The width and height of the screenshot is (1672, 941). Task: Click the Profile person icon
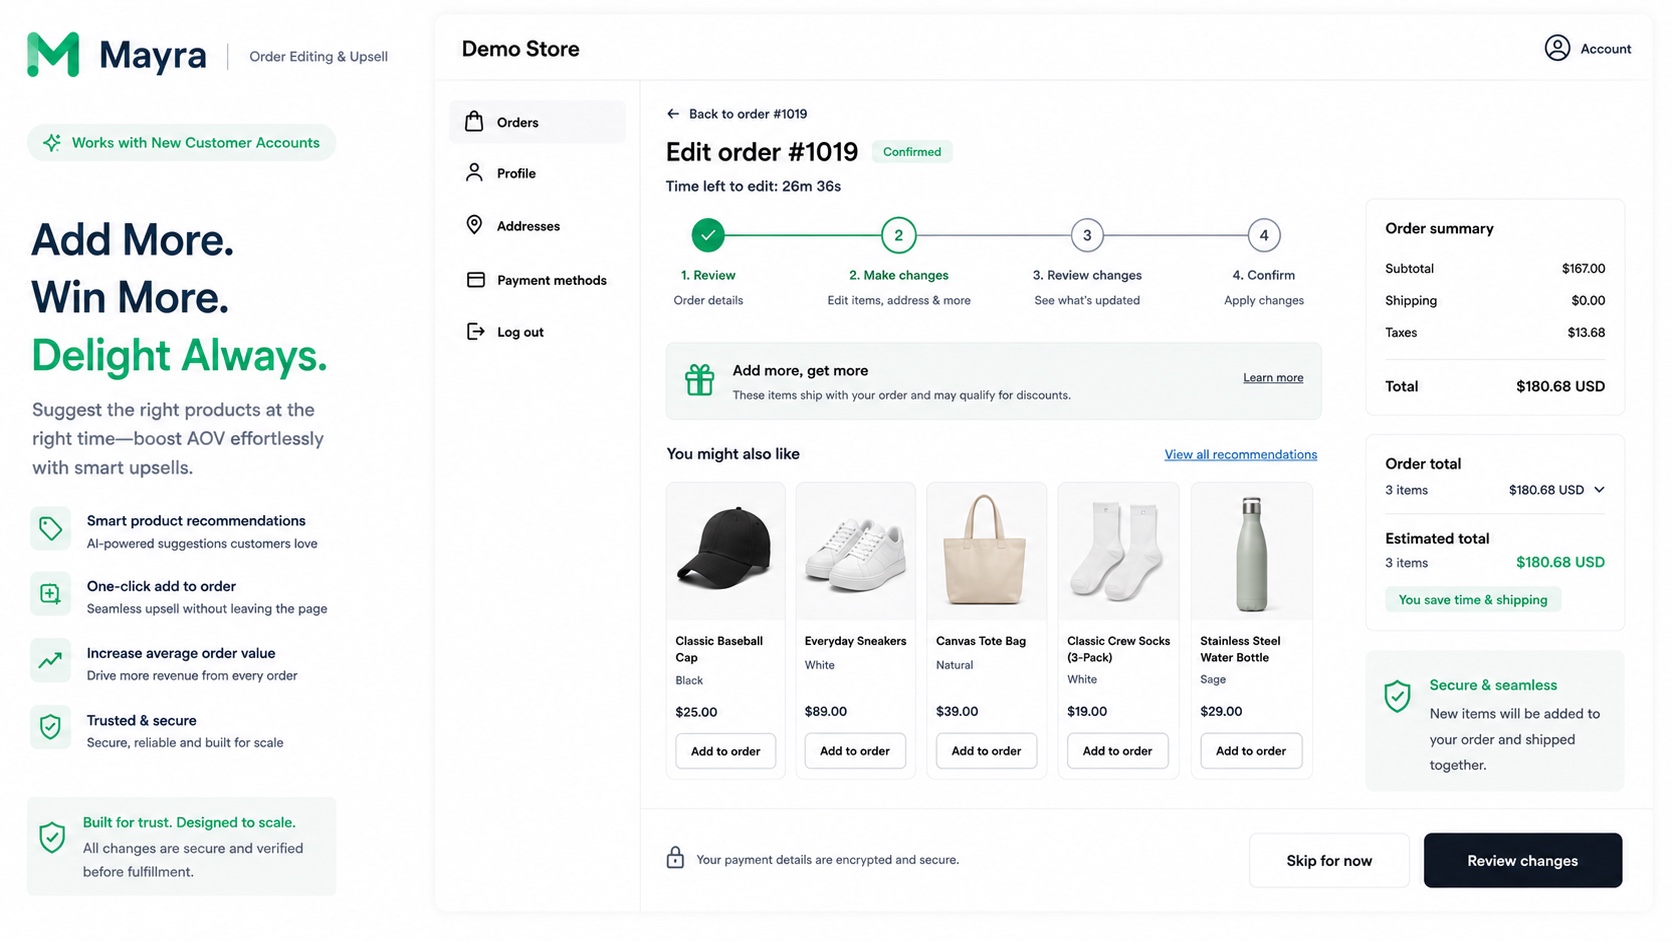pyautogui.click(x=474, y=172)
